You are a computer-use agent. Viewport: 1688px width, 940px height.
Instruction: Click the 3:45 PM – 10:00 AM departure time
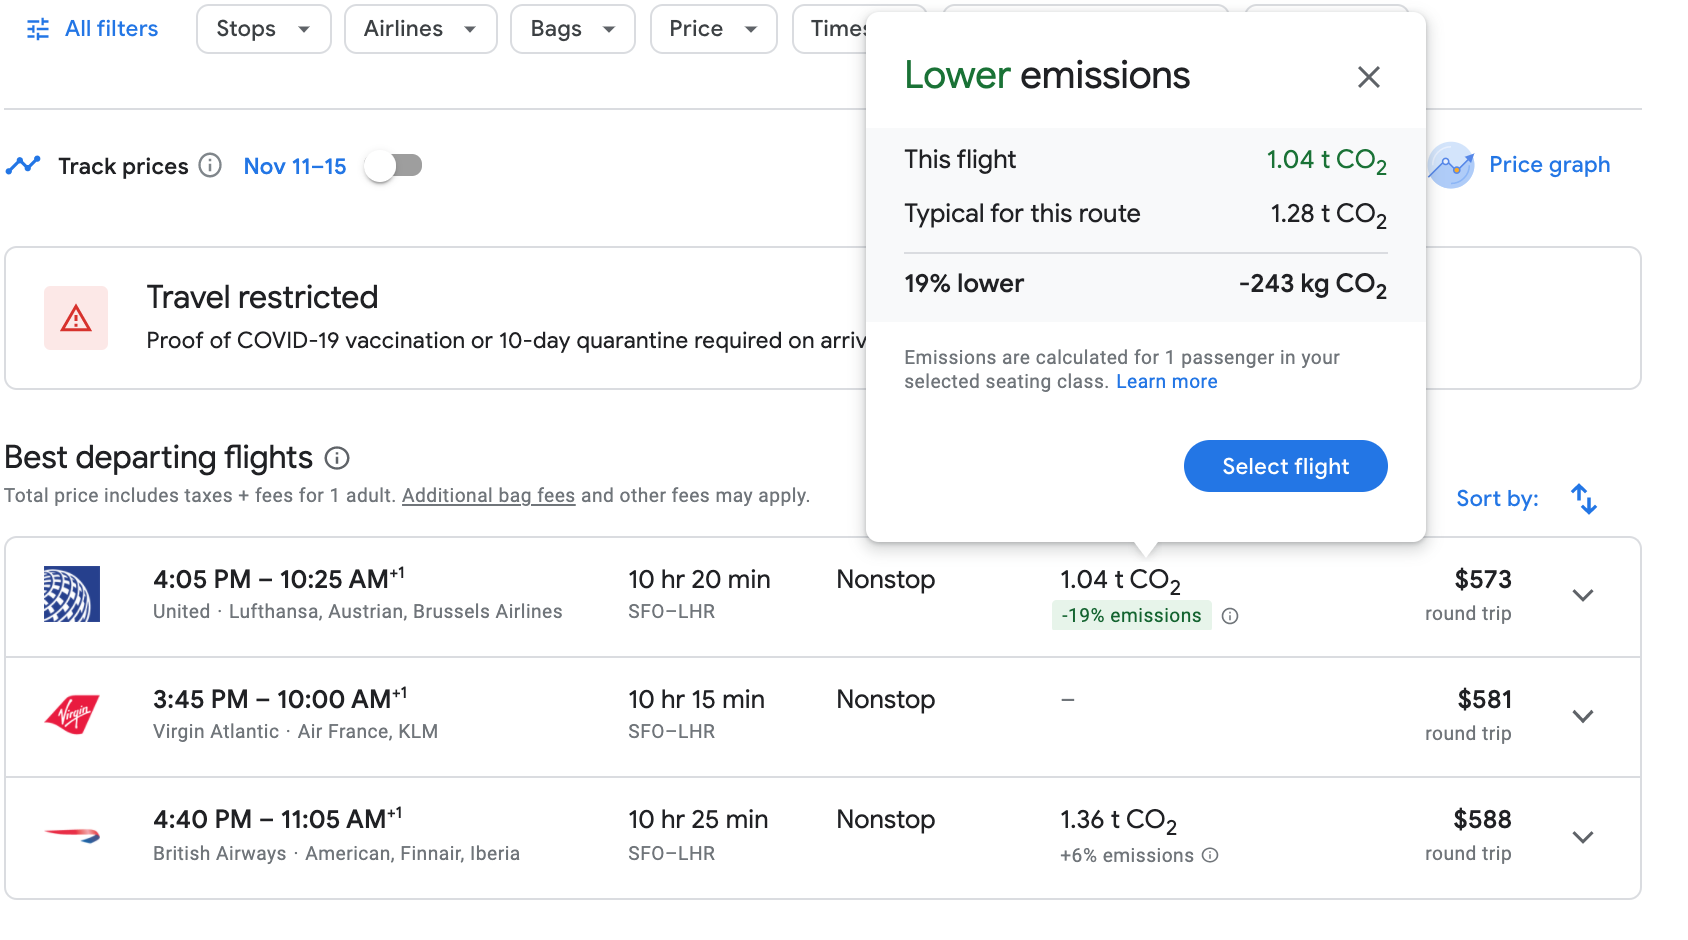coord(280,699)
